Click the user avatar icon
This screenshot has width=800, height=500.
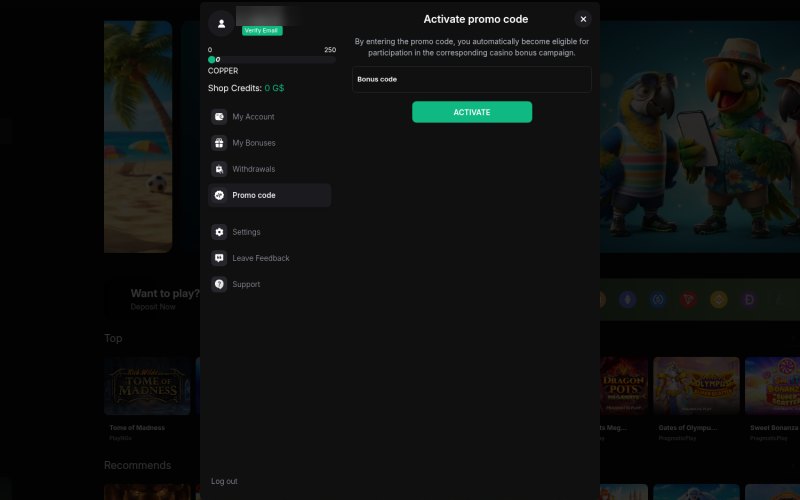(x=221, y=23)
